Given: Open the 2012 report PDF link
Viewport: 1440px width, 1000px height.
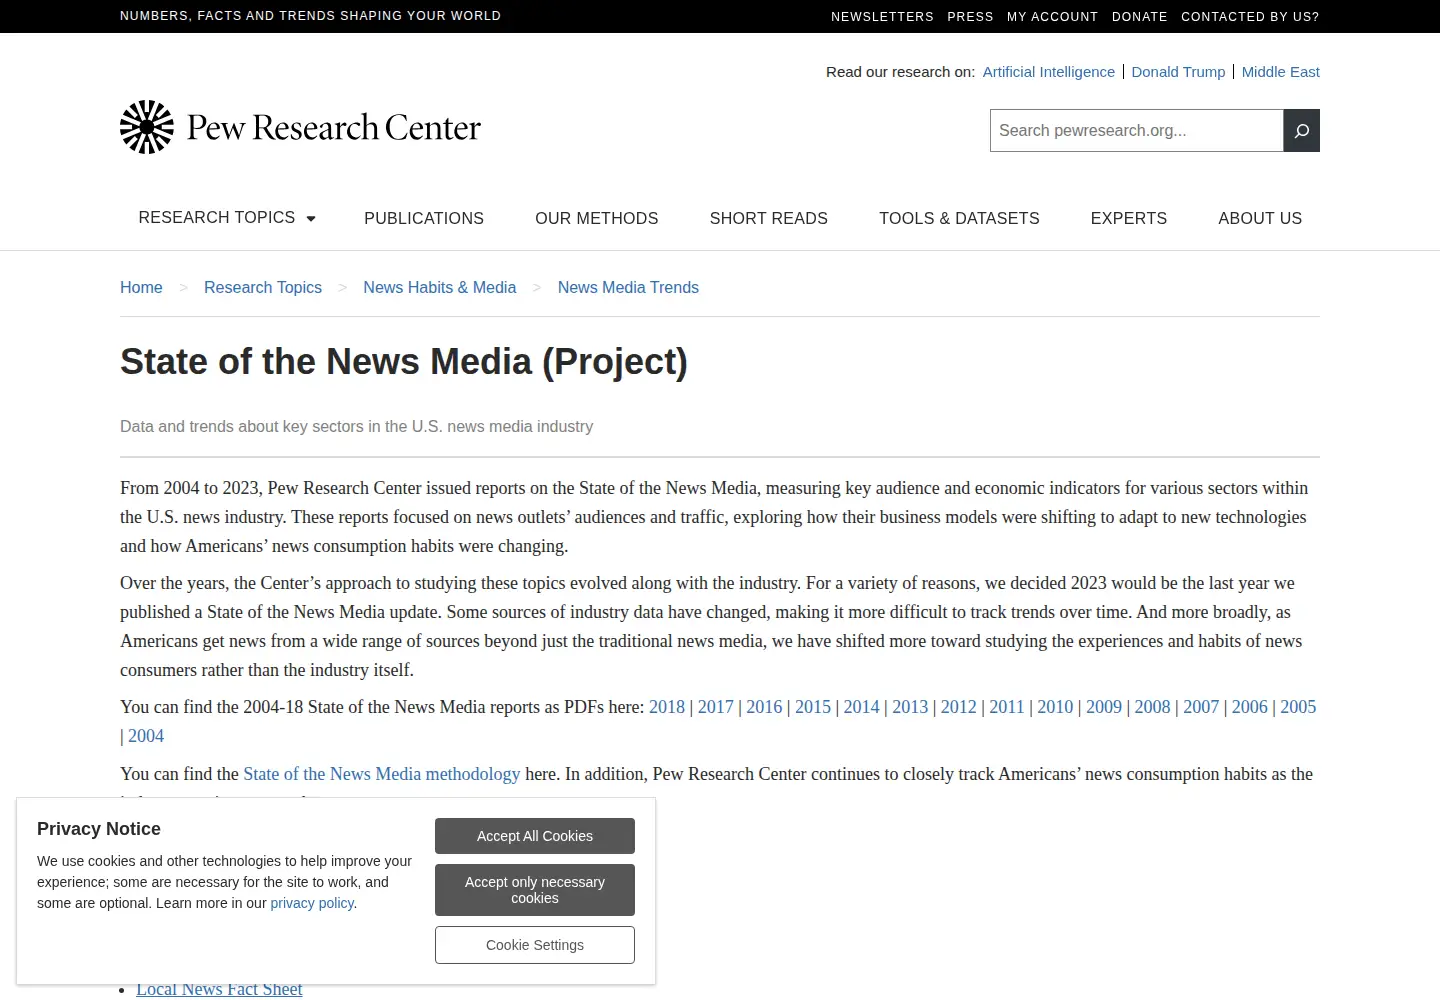Looking at the screenshot, I should (x=958, y=707).
